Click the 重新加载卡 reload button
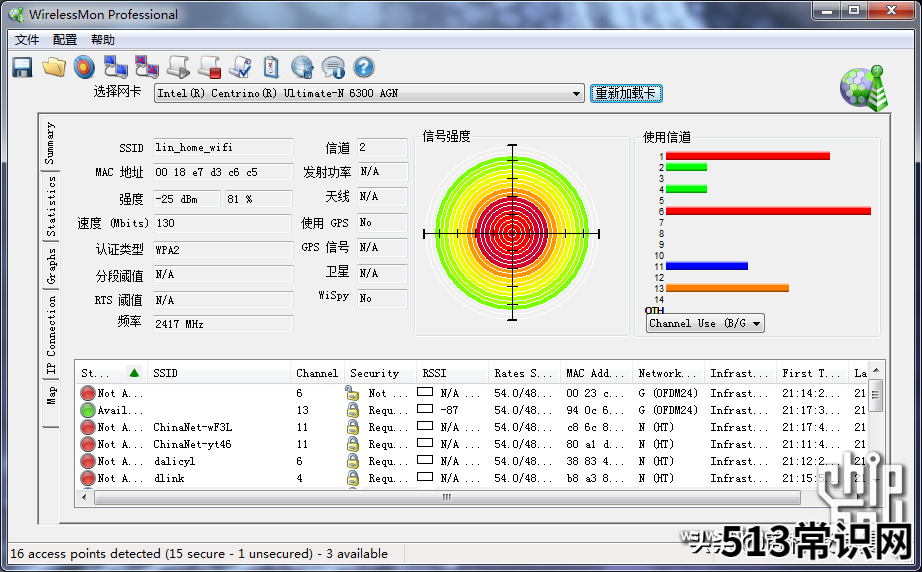Image resolution: width=922 pixels, height=572 pixels. coord(626,93)
